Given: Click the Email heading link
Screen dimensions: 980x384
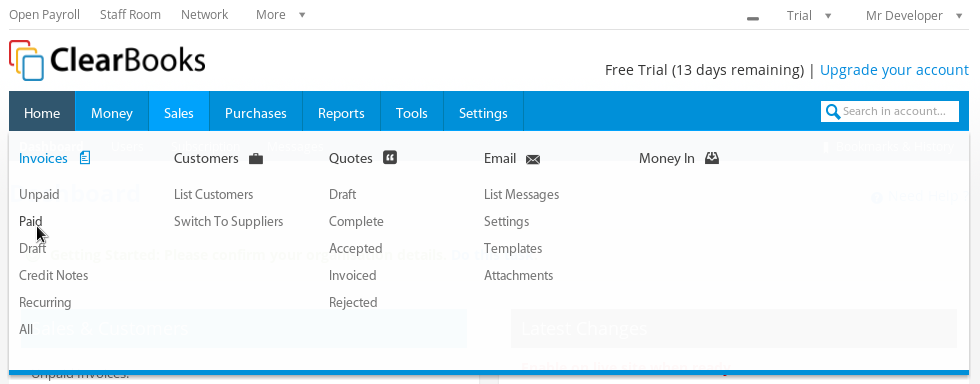Looking at the screenshot, I should point(500,158).
